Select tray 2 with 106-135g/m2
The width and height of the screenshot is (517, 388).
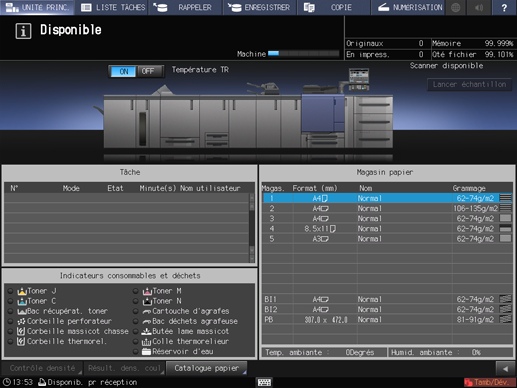(388, 208)
